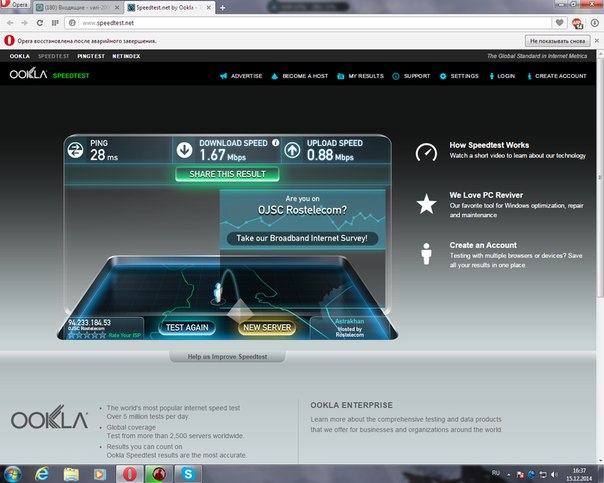Click the browser back button
604x483 pixels.
click(10, 23)
